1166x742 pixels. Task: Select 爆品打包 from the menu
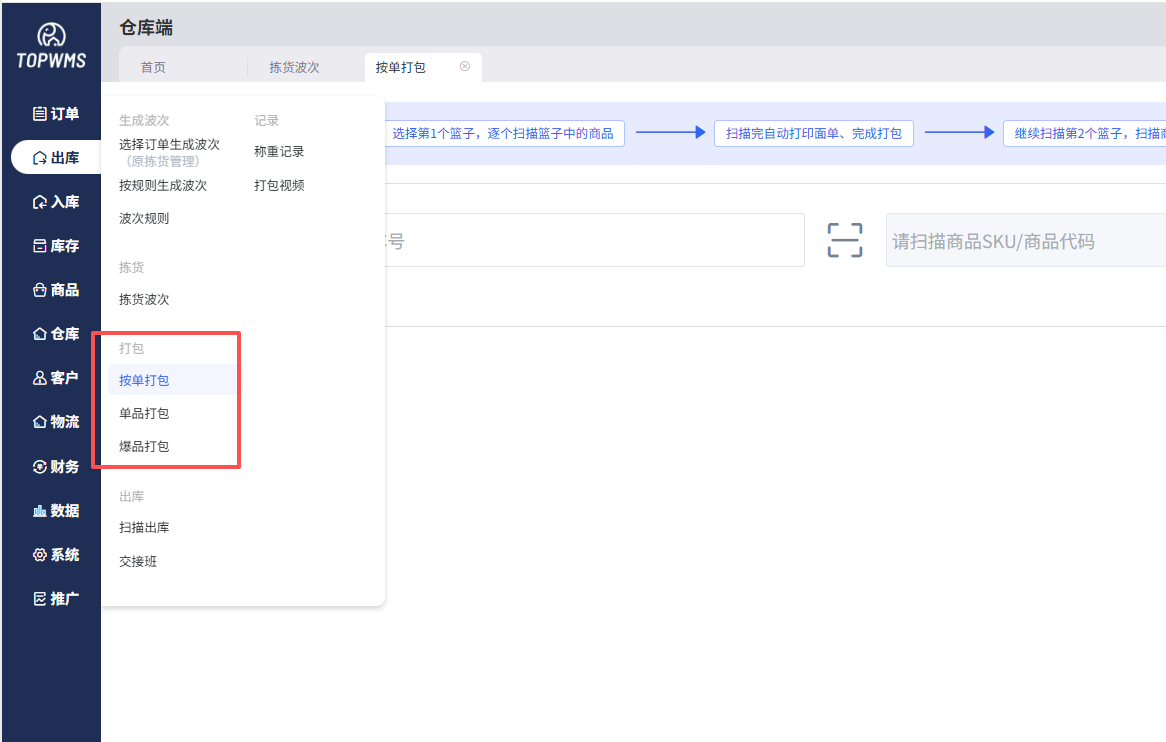pyautogui.click(x=145, y=446)
